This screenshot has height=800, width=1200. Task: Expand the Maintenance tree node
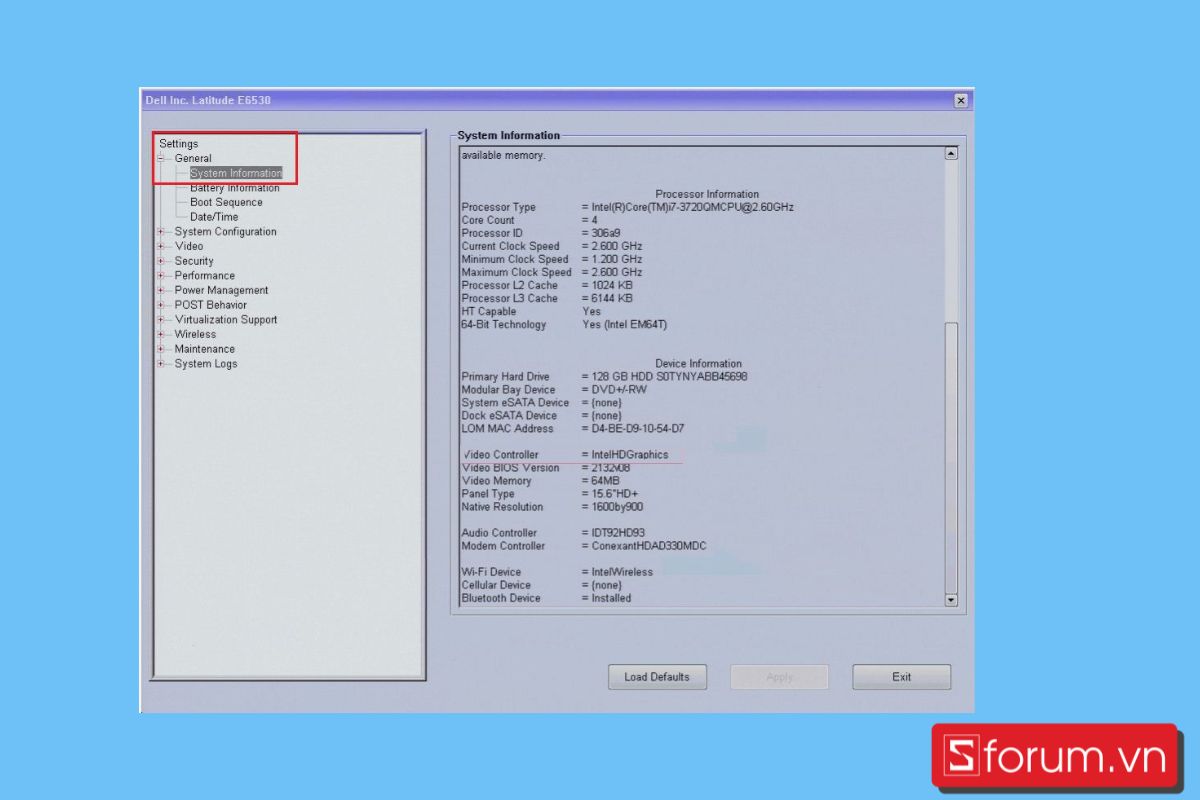(x=160, y=349)
